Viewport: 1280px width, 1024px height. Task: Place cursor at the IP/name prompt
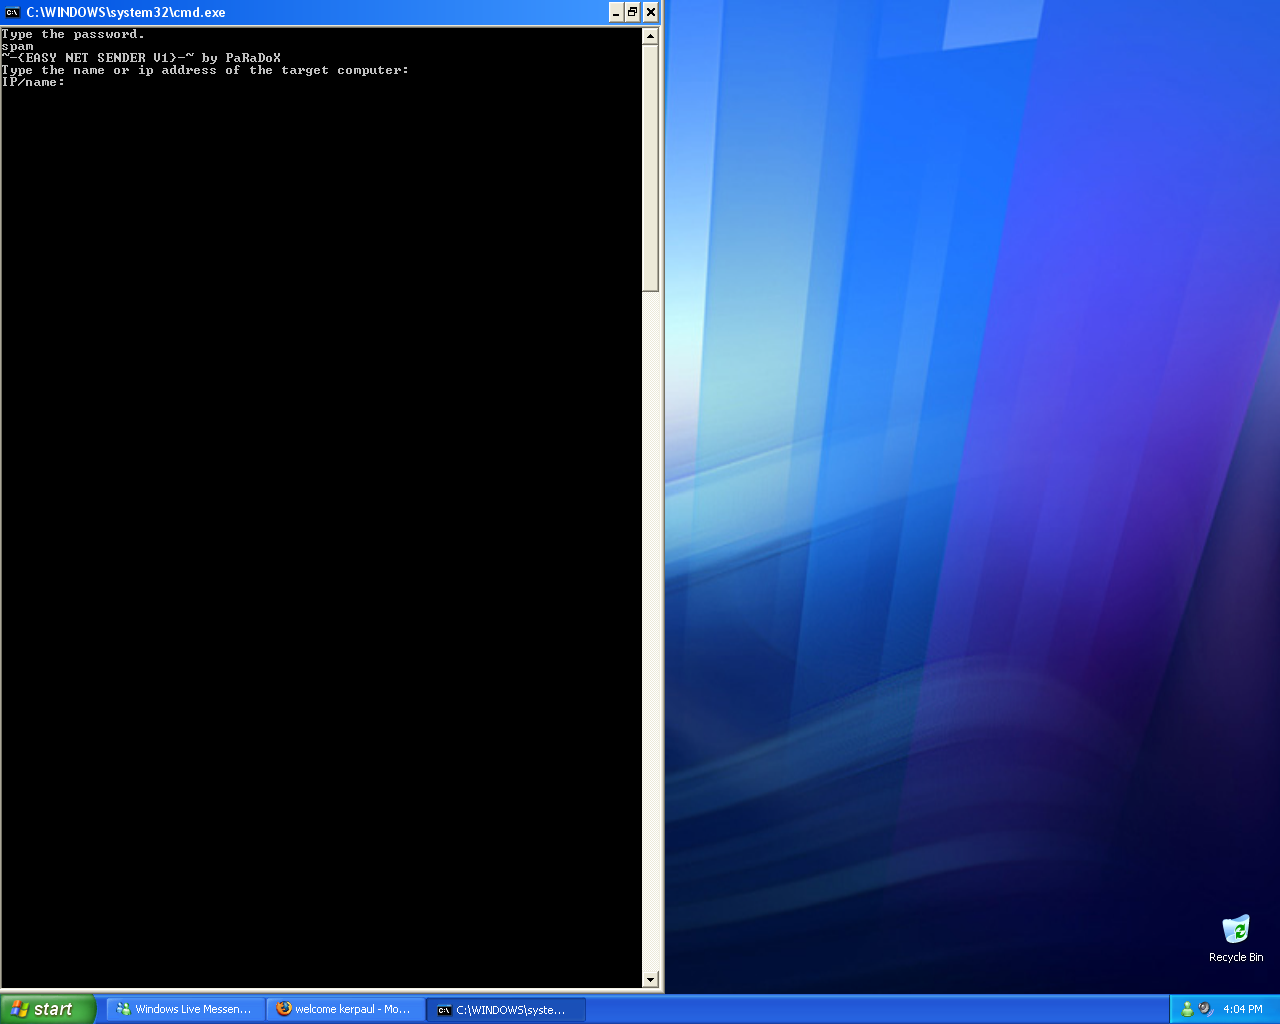pyautogui.click(x=72, y=82)
